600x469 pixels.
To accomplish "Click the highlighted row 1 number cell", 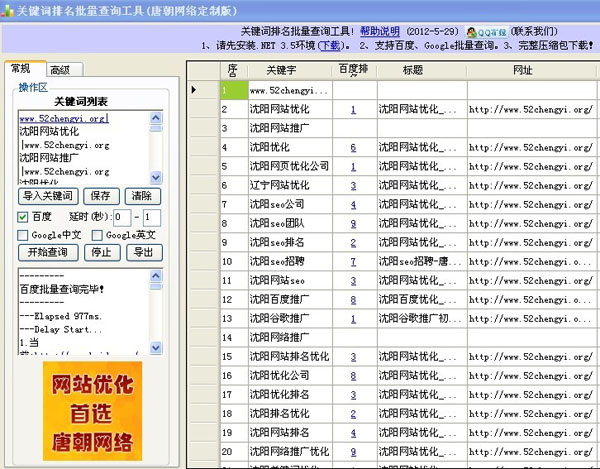I will click(x=234, y=90).
